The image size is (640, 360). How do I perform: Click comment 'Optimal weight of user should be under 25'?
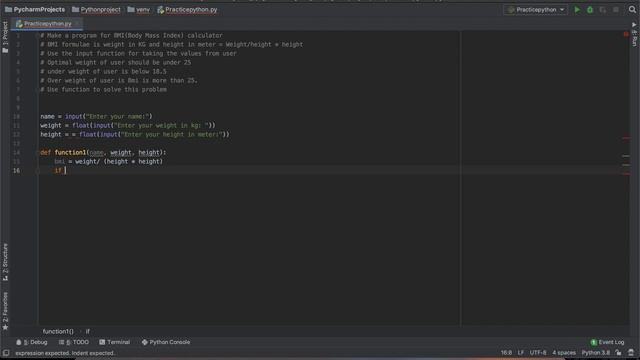(116, 63)
